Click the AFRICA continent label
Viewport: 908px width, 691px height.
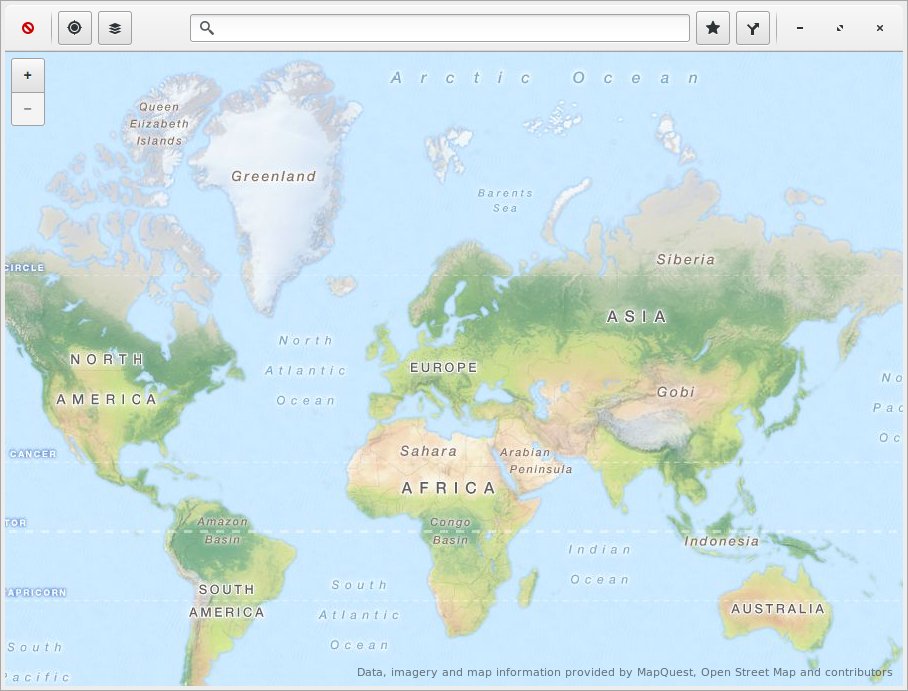(449, 488)
